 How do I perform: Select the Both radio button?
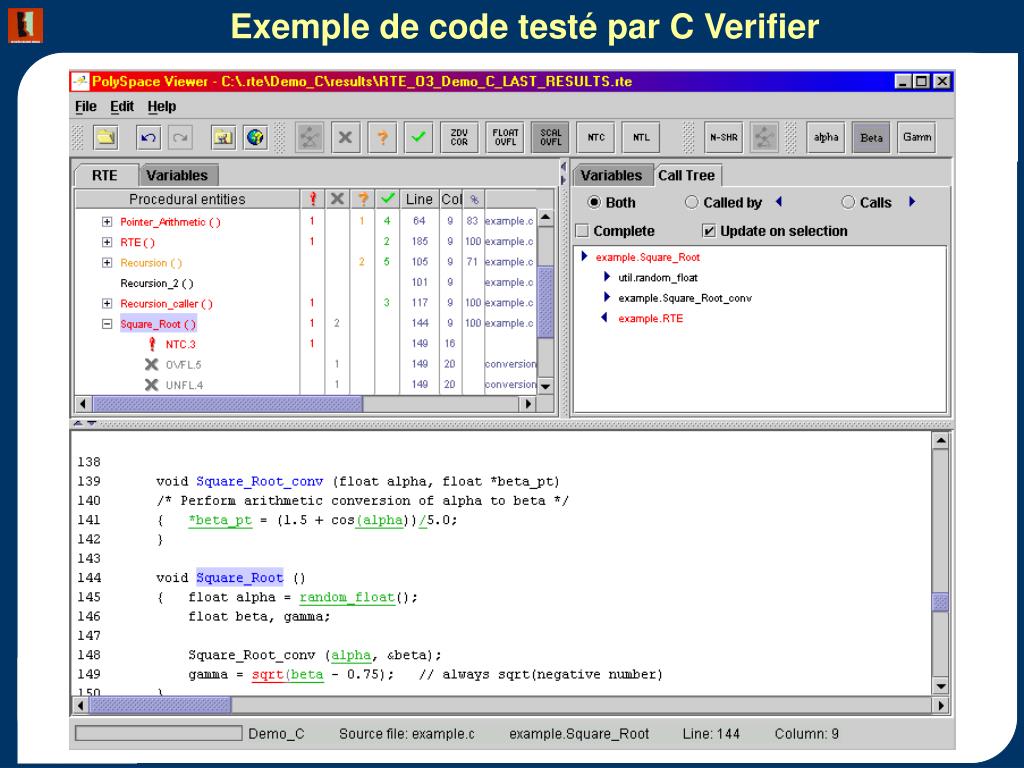pyautogui.click(x=594, y=202)
